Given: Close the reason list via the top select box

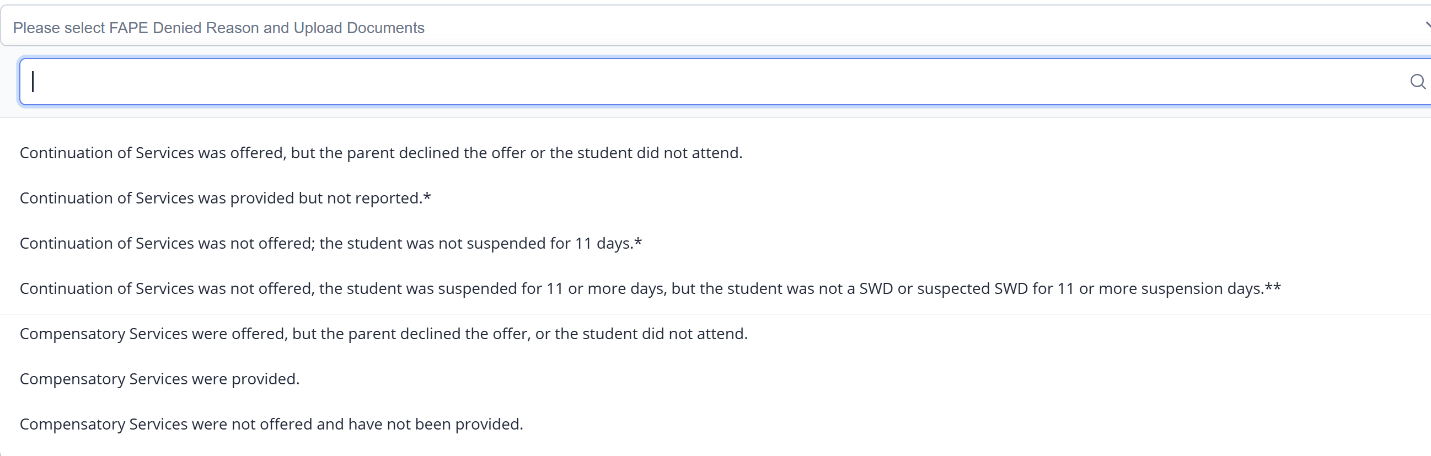Looking at the screenshot, I should [x=700, y=27].
